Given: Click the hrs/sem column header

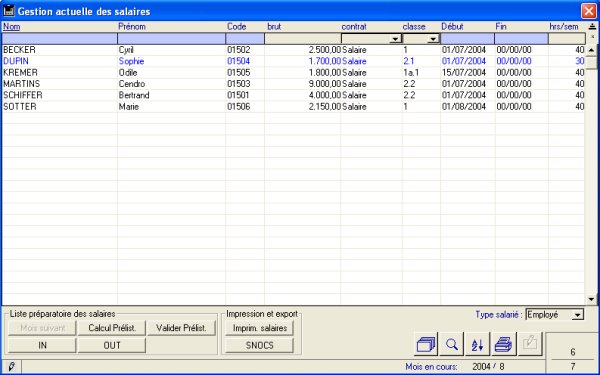Looking at the screenshot, I should [x=564, y=26].
